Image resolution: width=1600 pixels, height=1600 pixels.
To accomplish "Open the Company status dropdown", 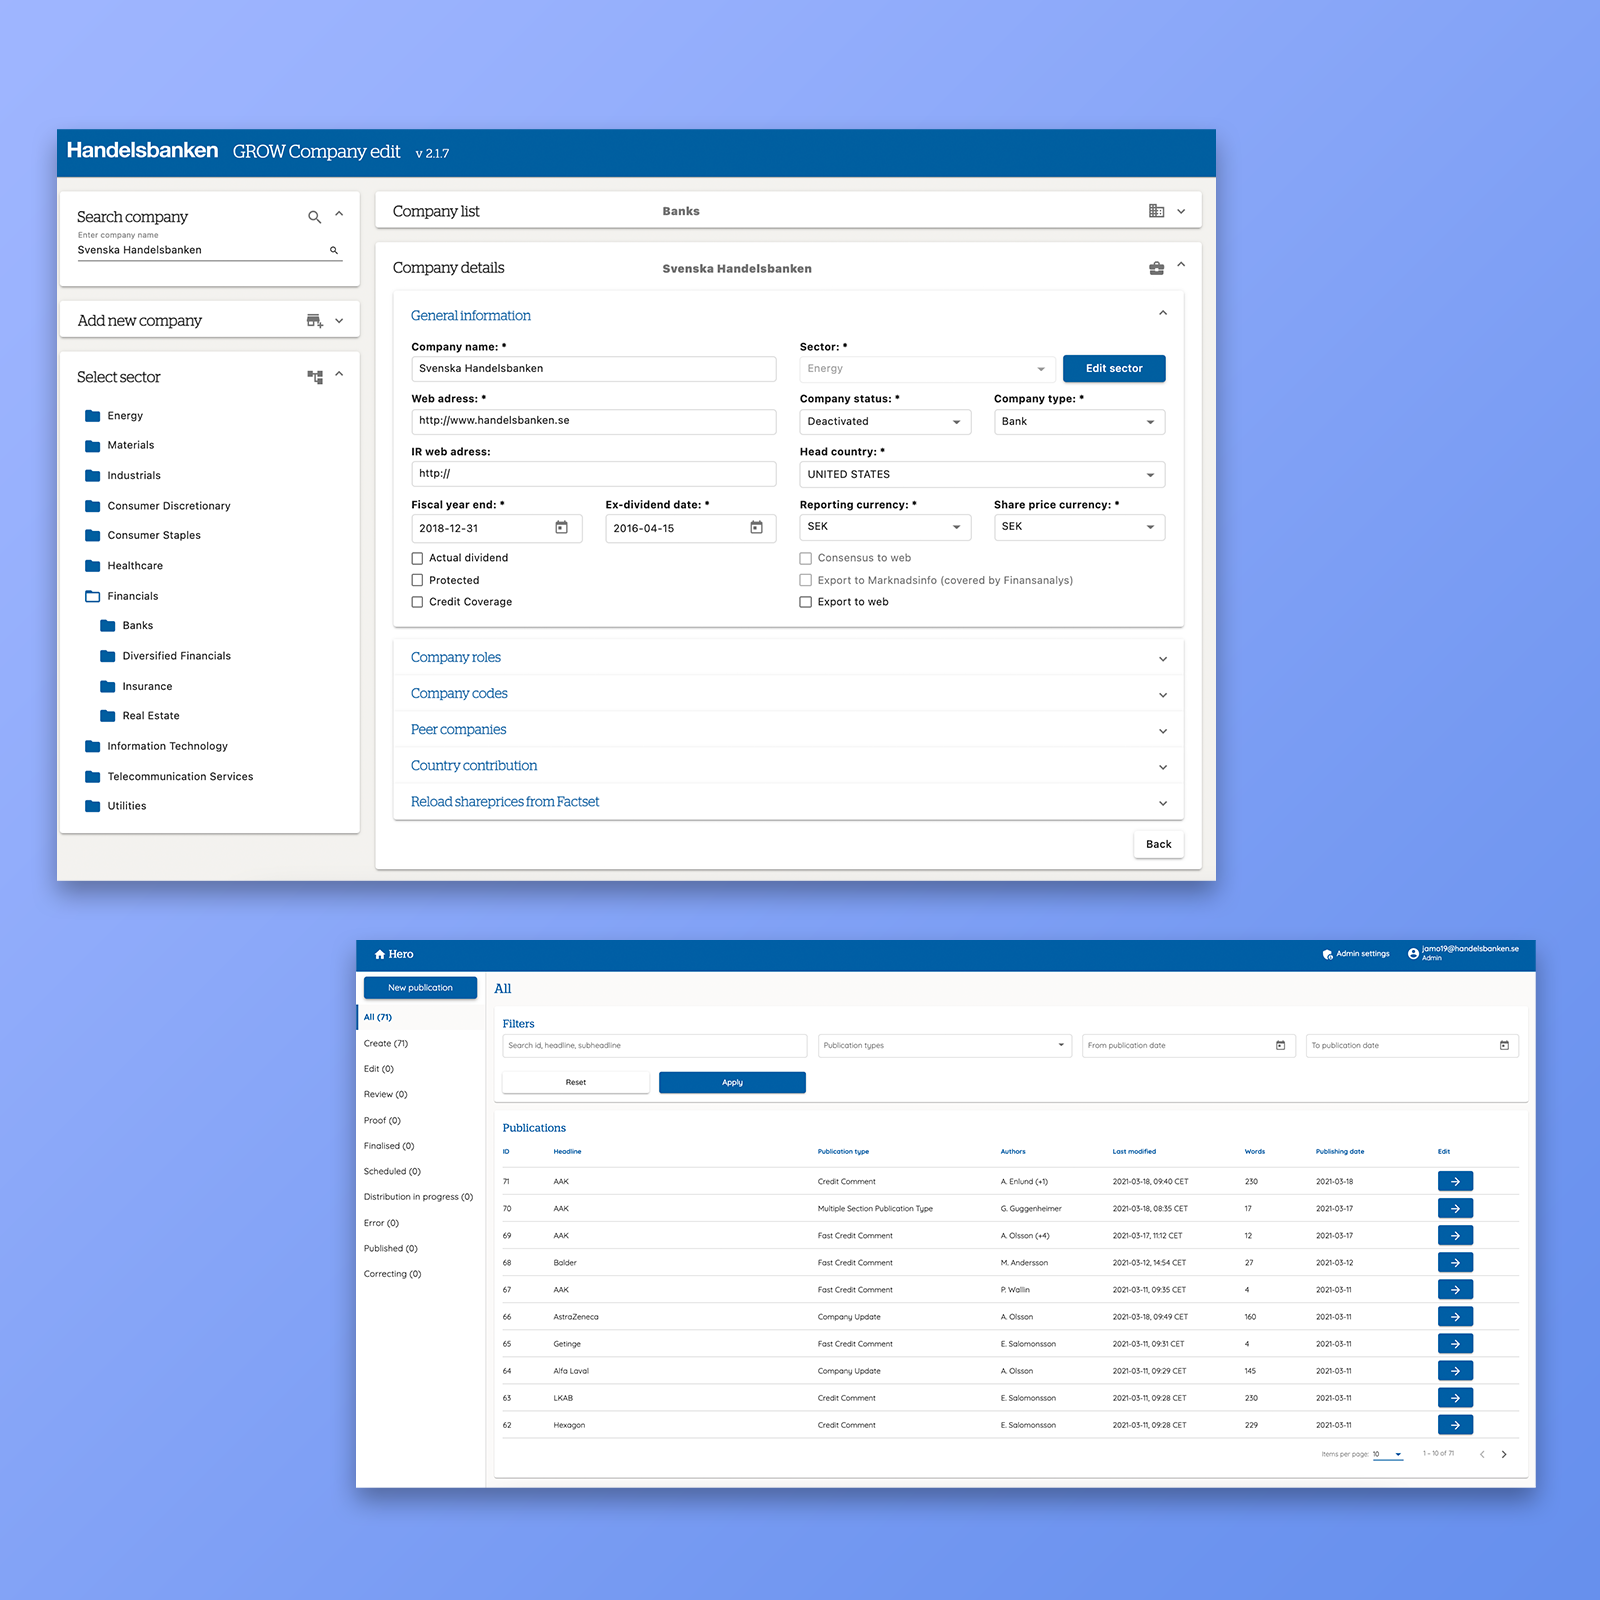I will click(x=885, y=422).
